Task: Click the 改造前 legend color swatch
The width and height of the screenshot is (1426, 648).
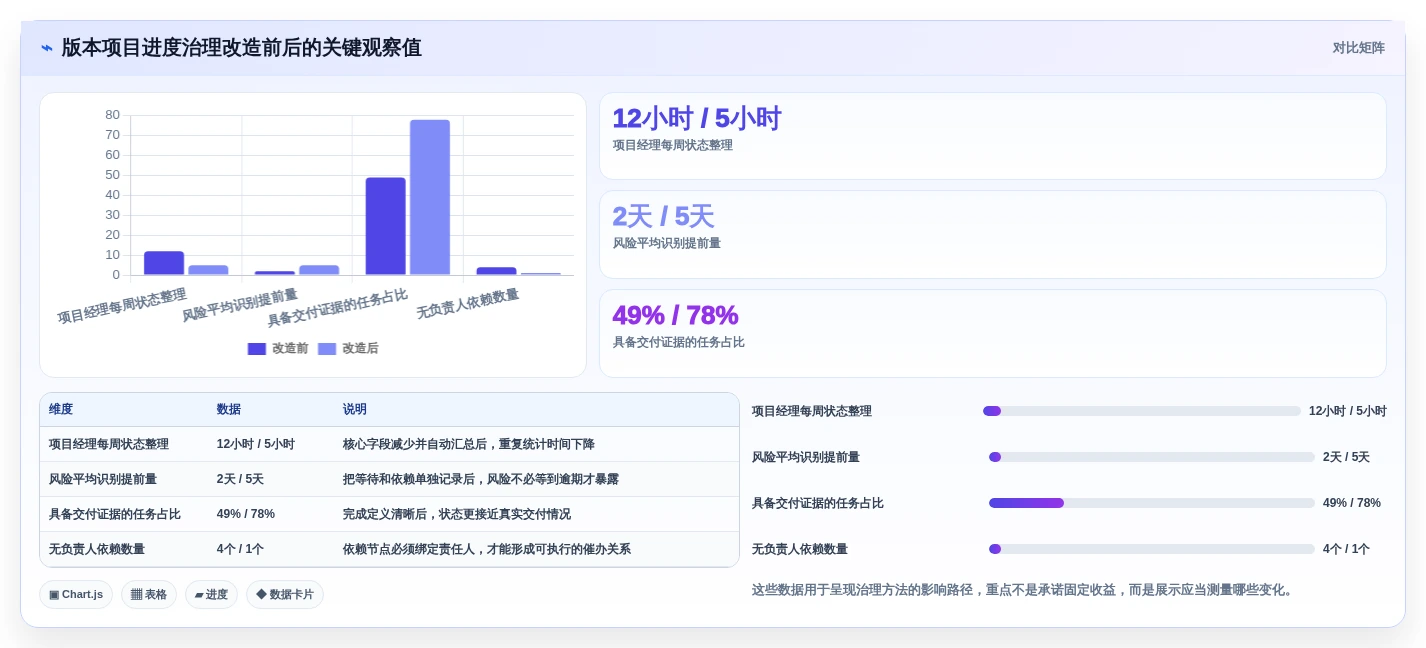Action: 257,349
